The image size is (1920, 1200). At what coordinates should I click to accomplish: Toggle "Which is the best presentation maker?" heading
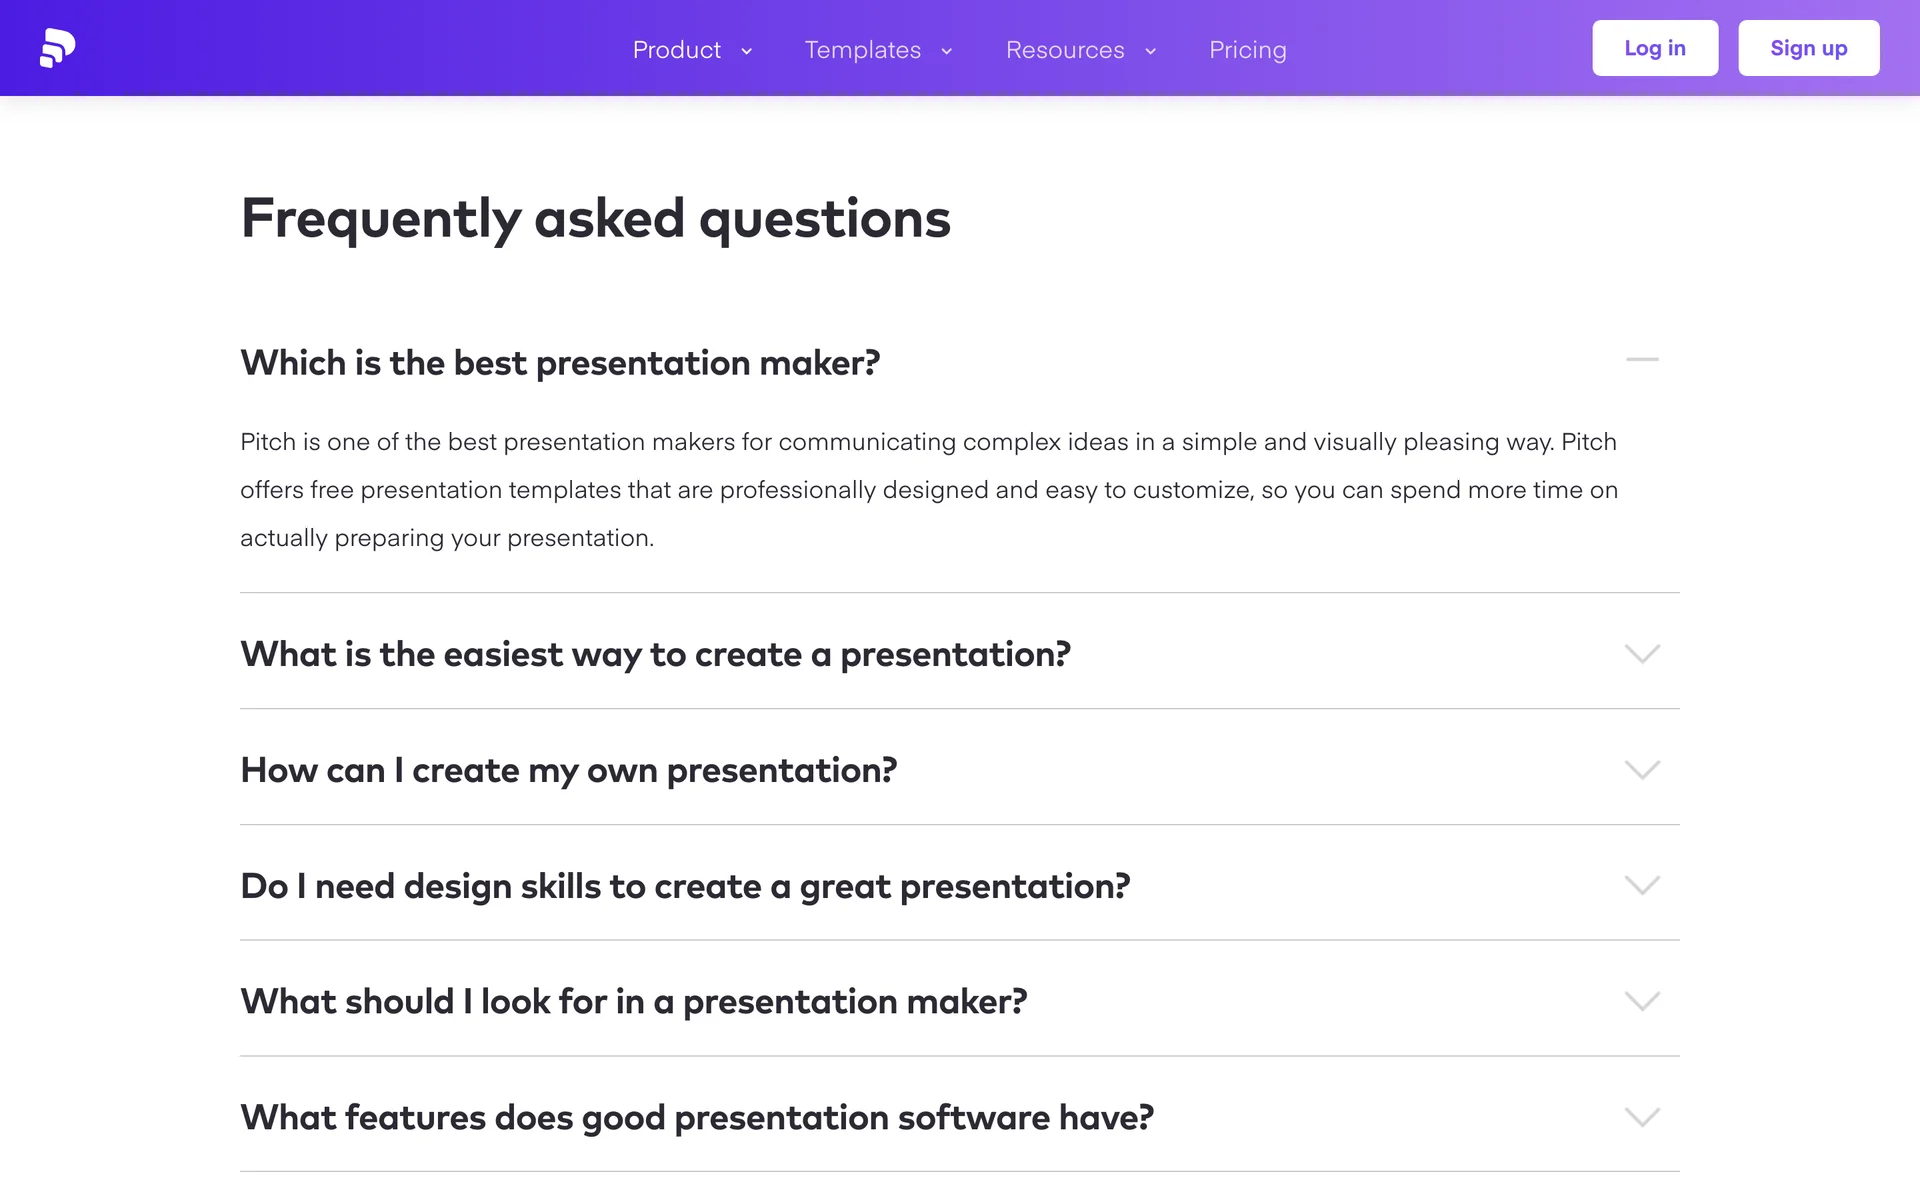tap(560, 363)
